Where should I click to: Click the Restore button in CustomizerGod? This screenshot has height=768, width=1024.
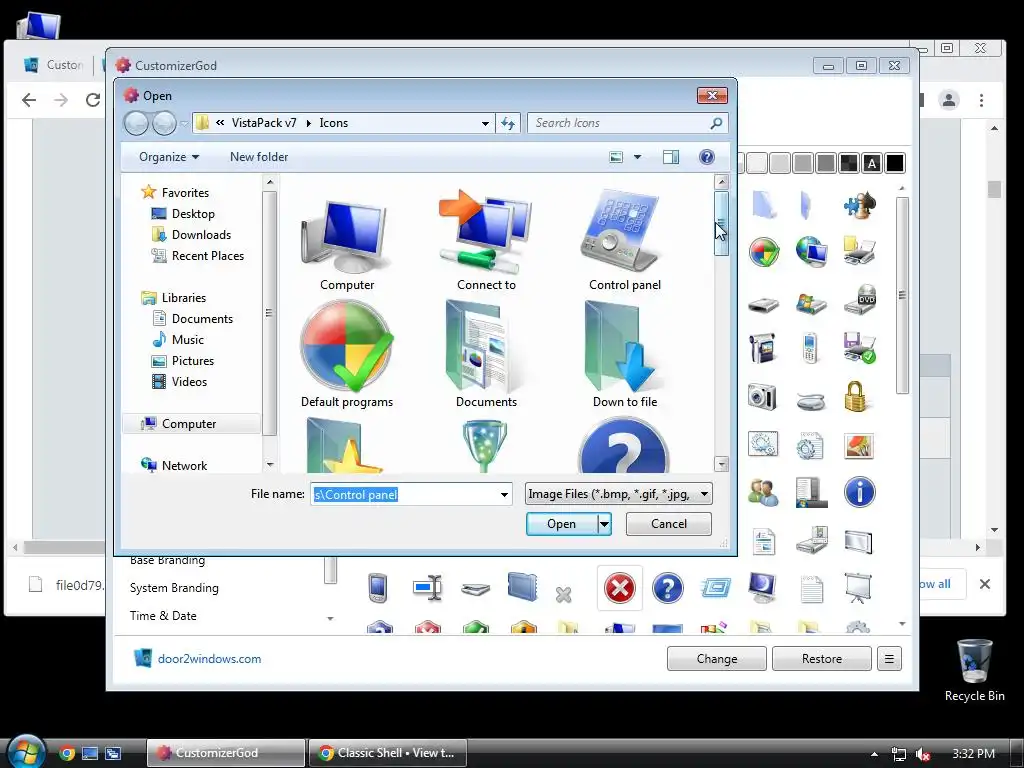822,659
